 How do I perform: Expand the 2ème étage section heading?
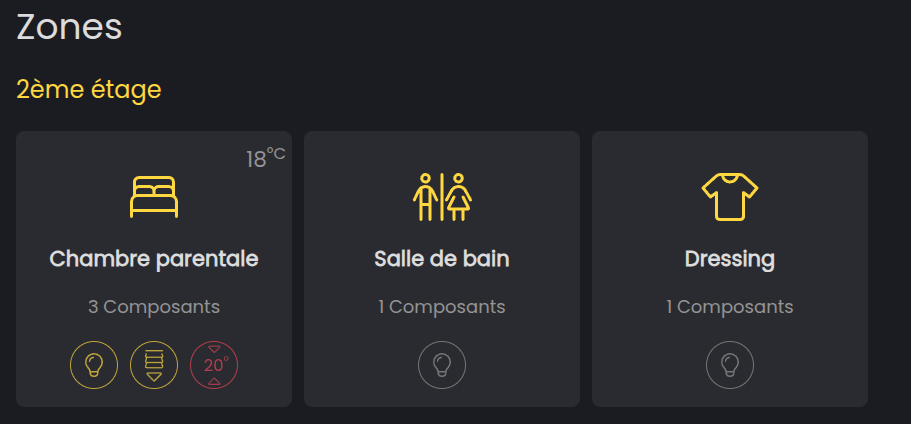[x=89, y=90]
